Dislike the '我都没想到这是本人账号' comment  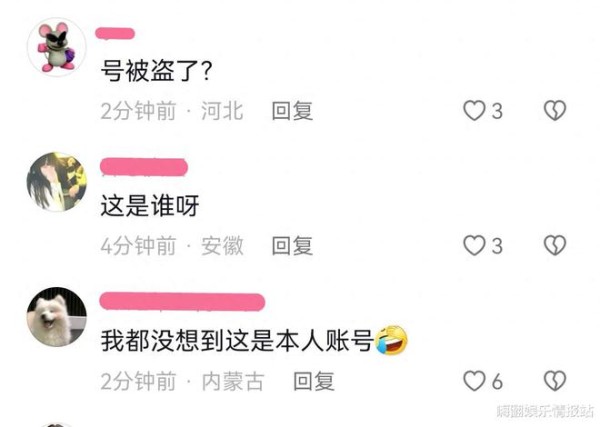[x=555, y=381]
